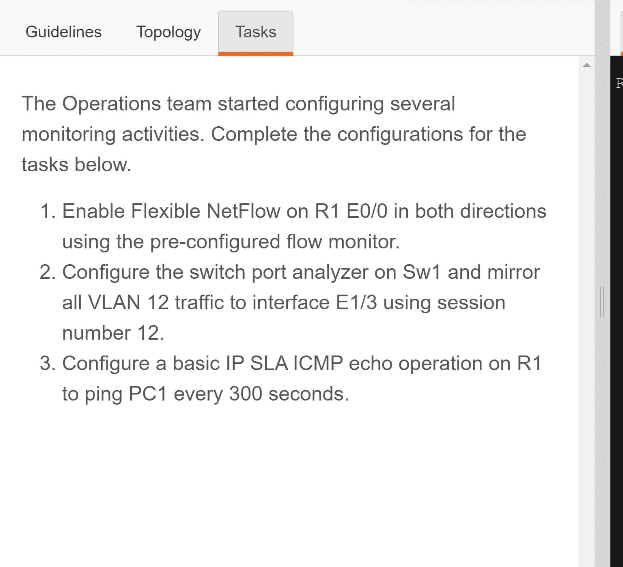Click the IP SLA ICMP echo task line
The width and height of the screenshot is (623, 567).
[x=301, y=363]
